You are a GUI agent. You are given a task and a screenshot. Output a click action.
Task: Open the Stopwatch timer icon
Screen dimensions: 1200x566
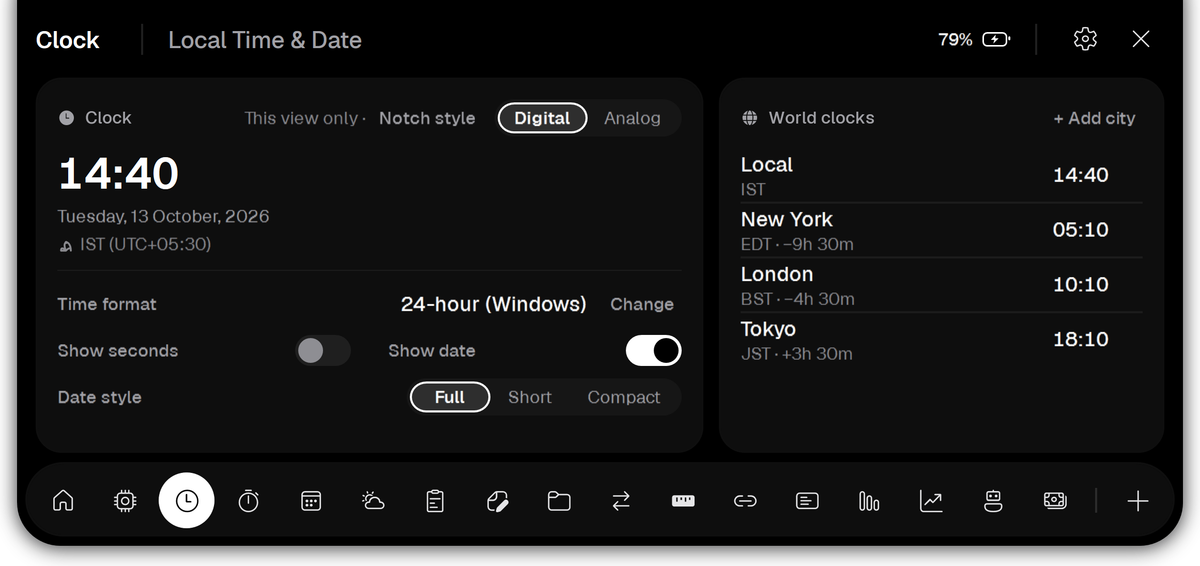249,501
